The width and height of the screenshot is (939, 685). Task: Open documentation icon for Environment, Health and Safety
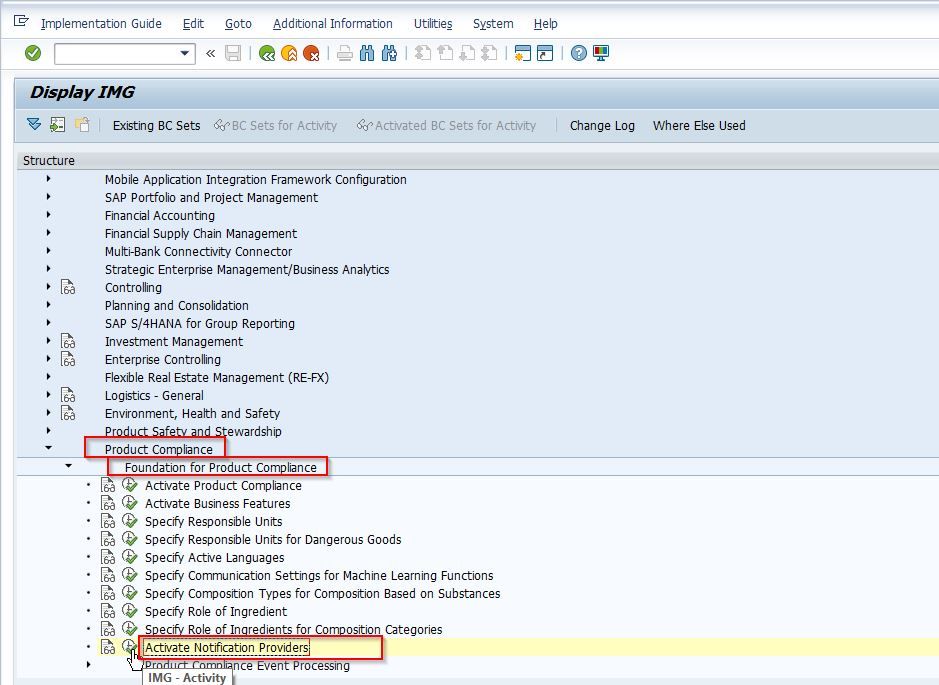68,413
